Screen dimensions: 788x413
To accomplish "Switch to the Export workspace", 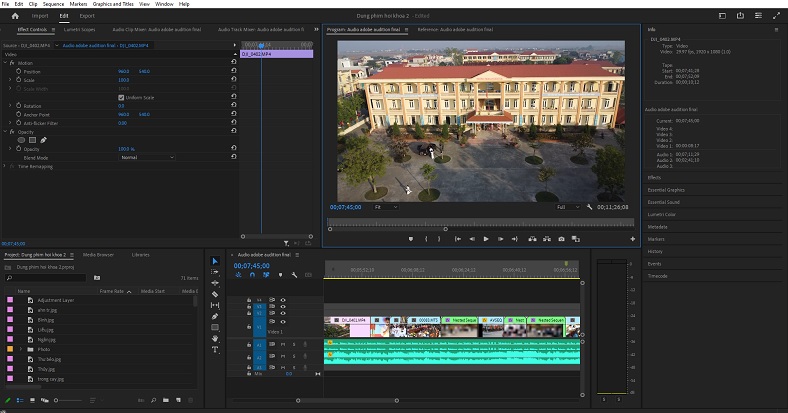I will point(87,16).
